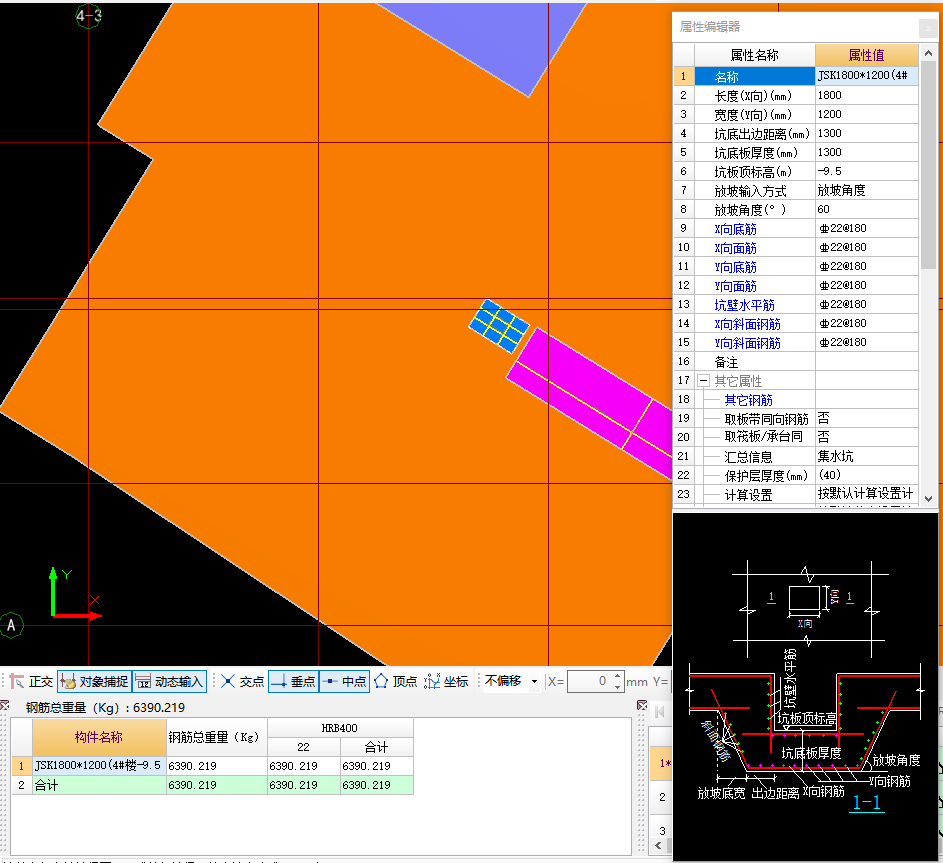Toggle 垂点 perpendicular snap

coord(293,681)
